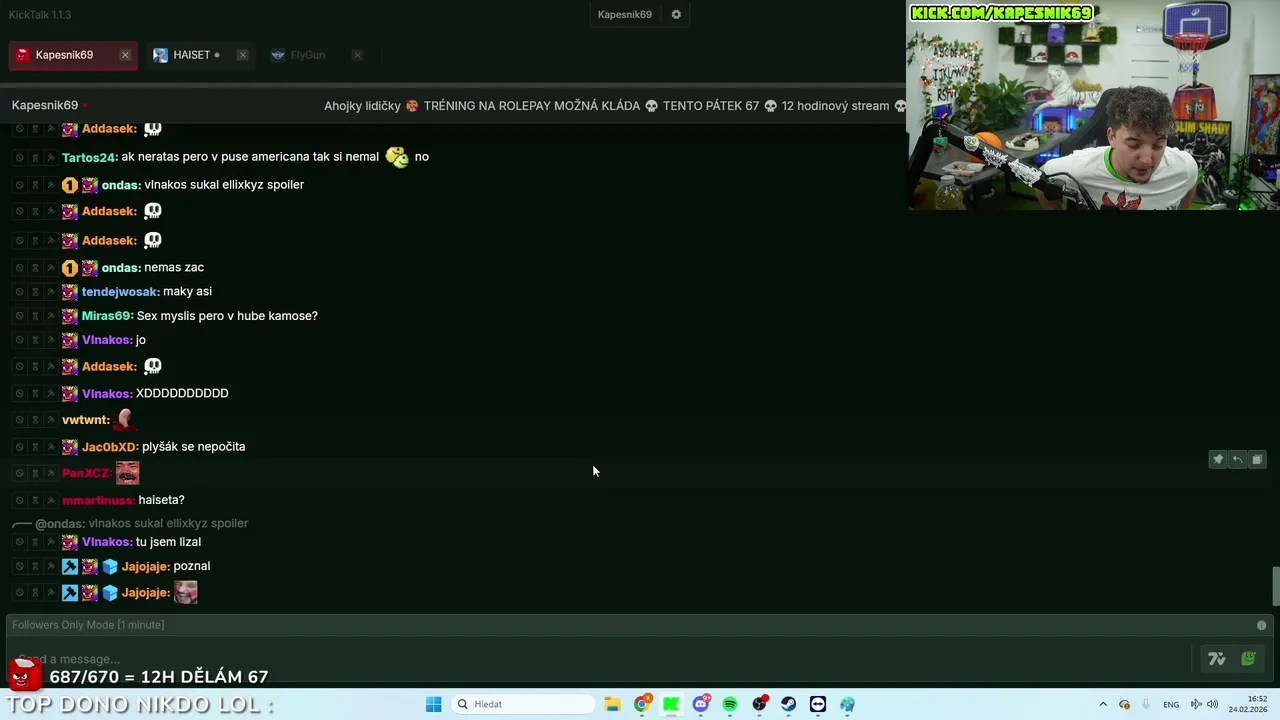Timeout user Miras69 via hourglass icon

click(35, 316)
